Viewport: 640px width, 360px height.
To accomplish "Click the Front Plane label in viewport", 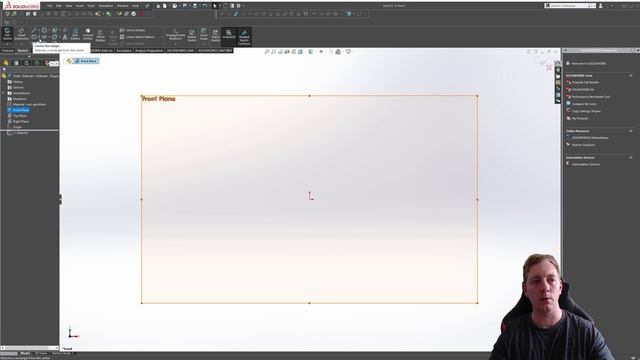I will coord(158,99).
